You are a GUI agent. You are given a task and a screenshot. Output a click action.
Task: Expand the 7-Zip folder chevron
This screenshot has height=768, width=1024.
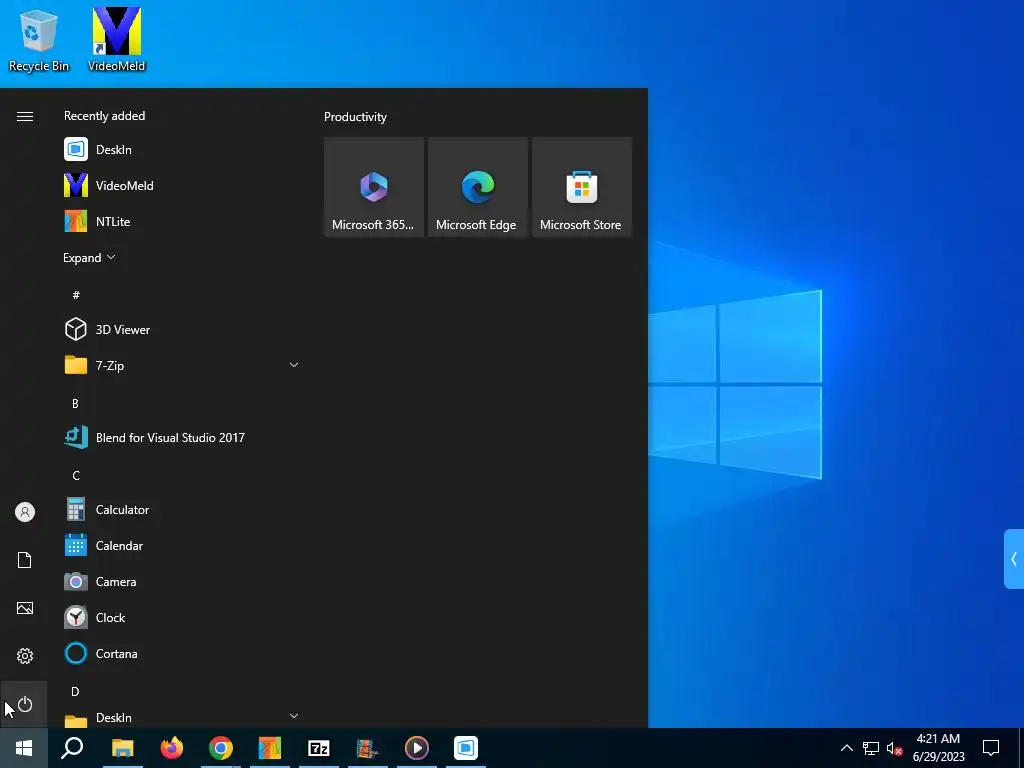tap(294, 365)
